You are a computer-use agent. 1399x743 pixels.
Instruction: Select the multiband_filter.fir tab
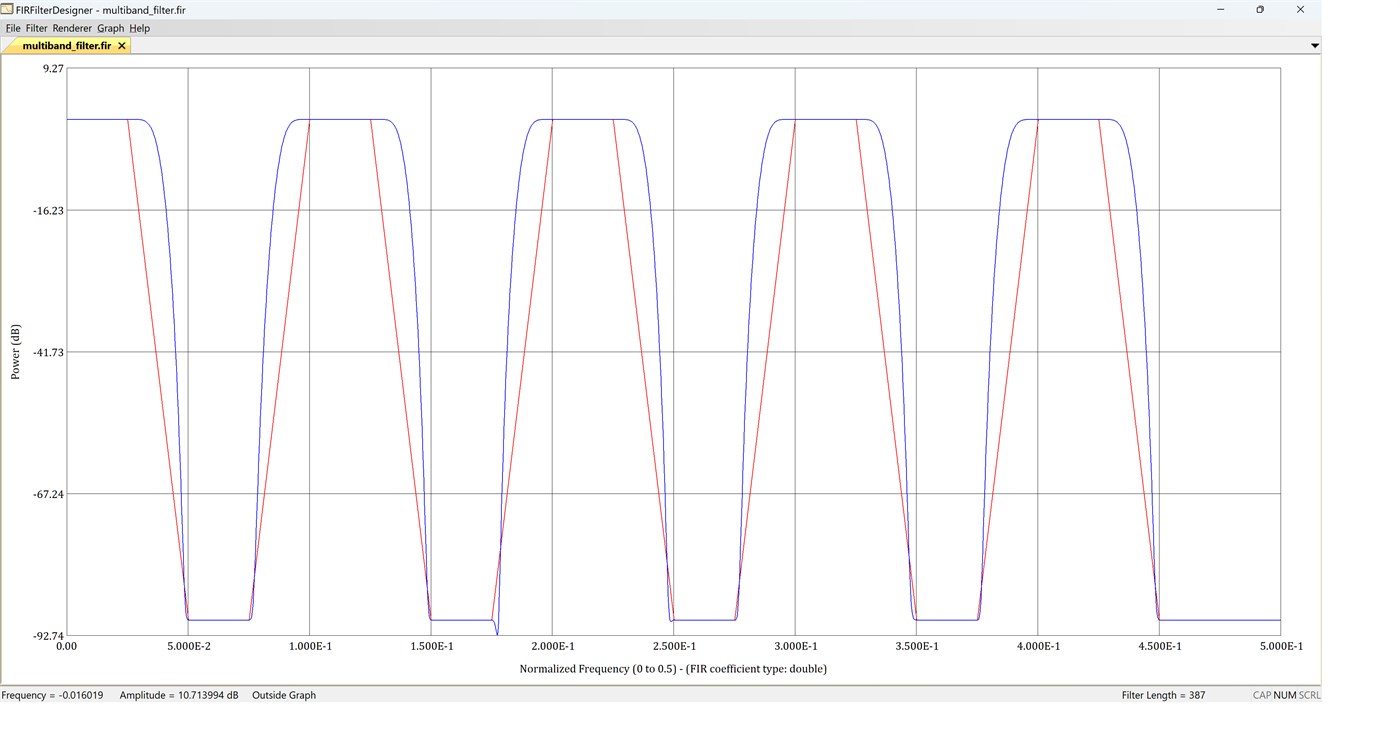(x=66, y=46)
